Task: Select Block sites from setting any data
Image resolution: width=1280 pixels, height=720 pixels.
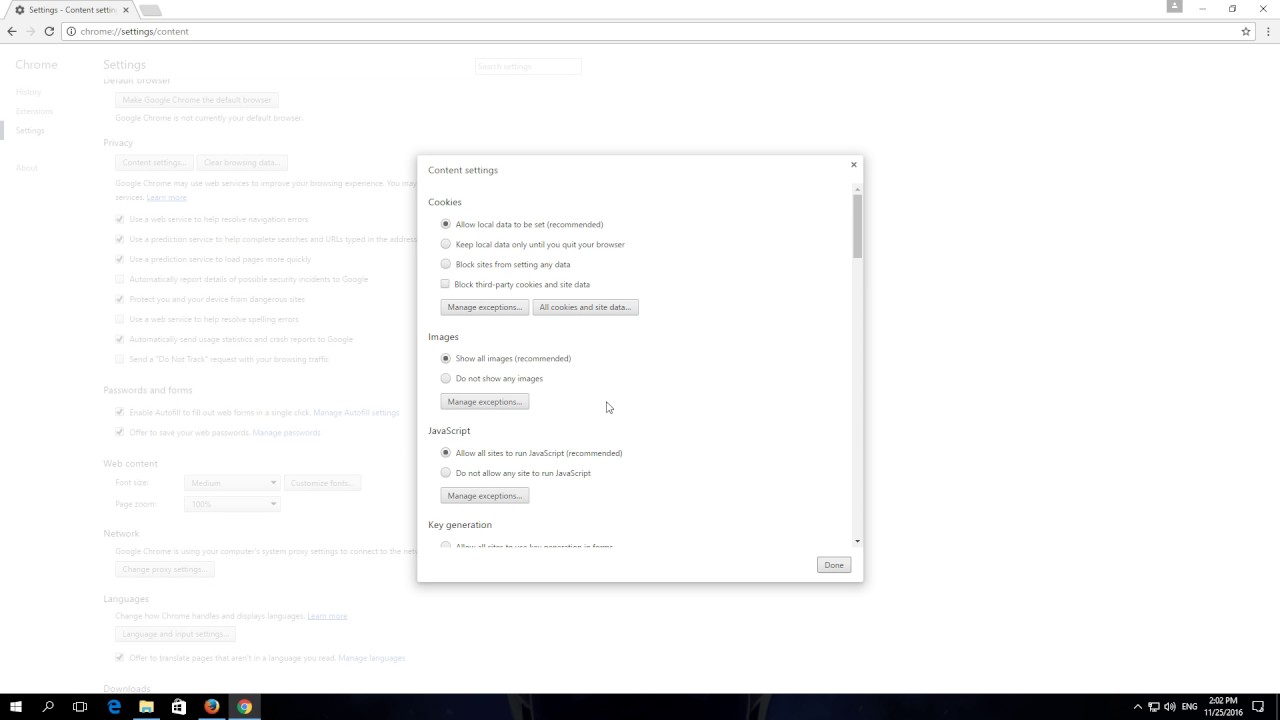Action: pyautogui.click(x=446, y=264)
